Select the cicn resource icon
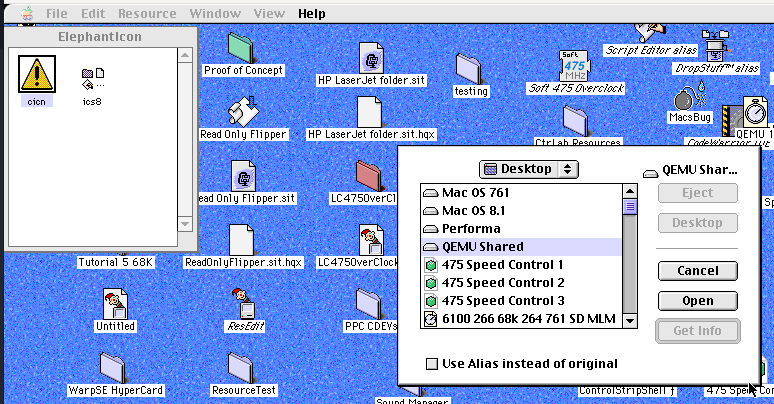The height and width of the screenshot is (404, 774). click(36, 75)
